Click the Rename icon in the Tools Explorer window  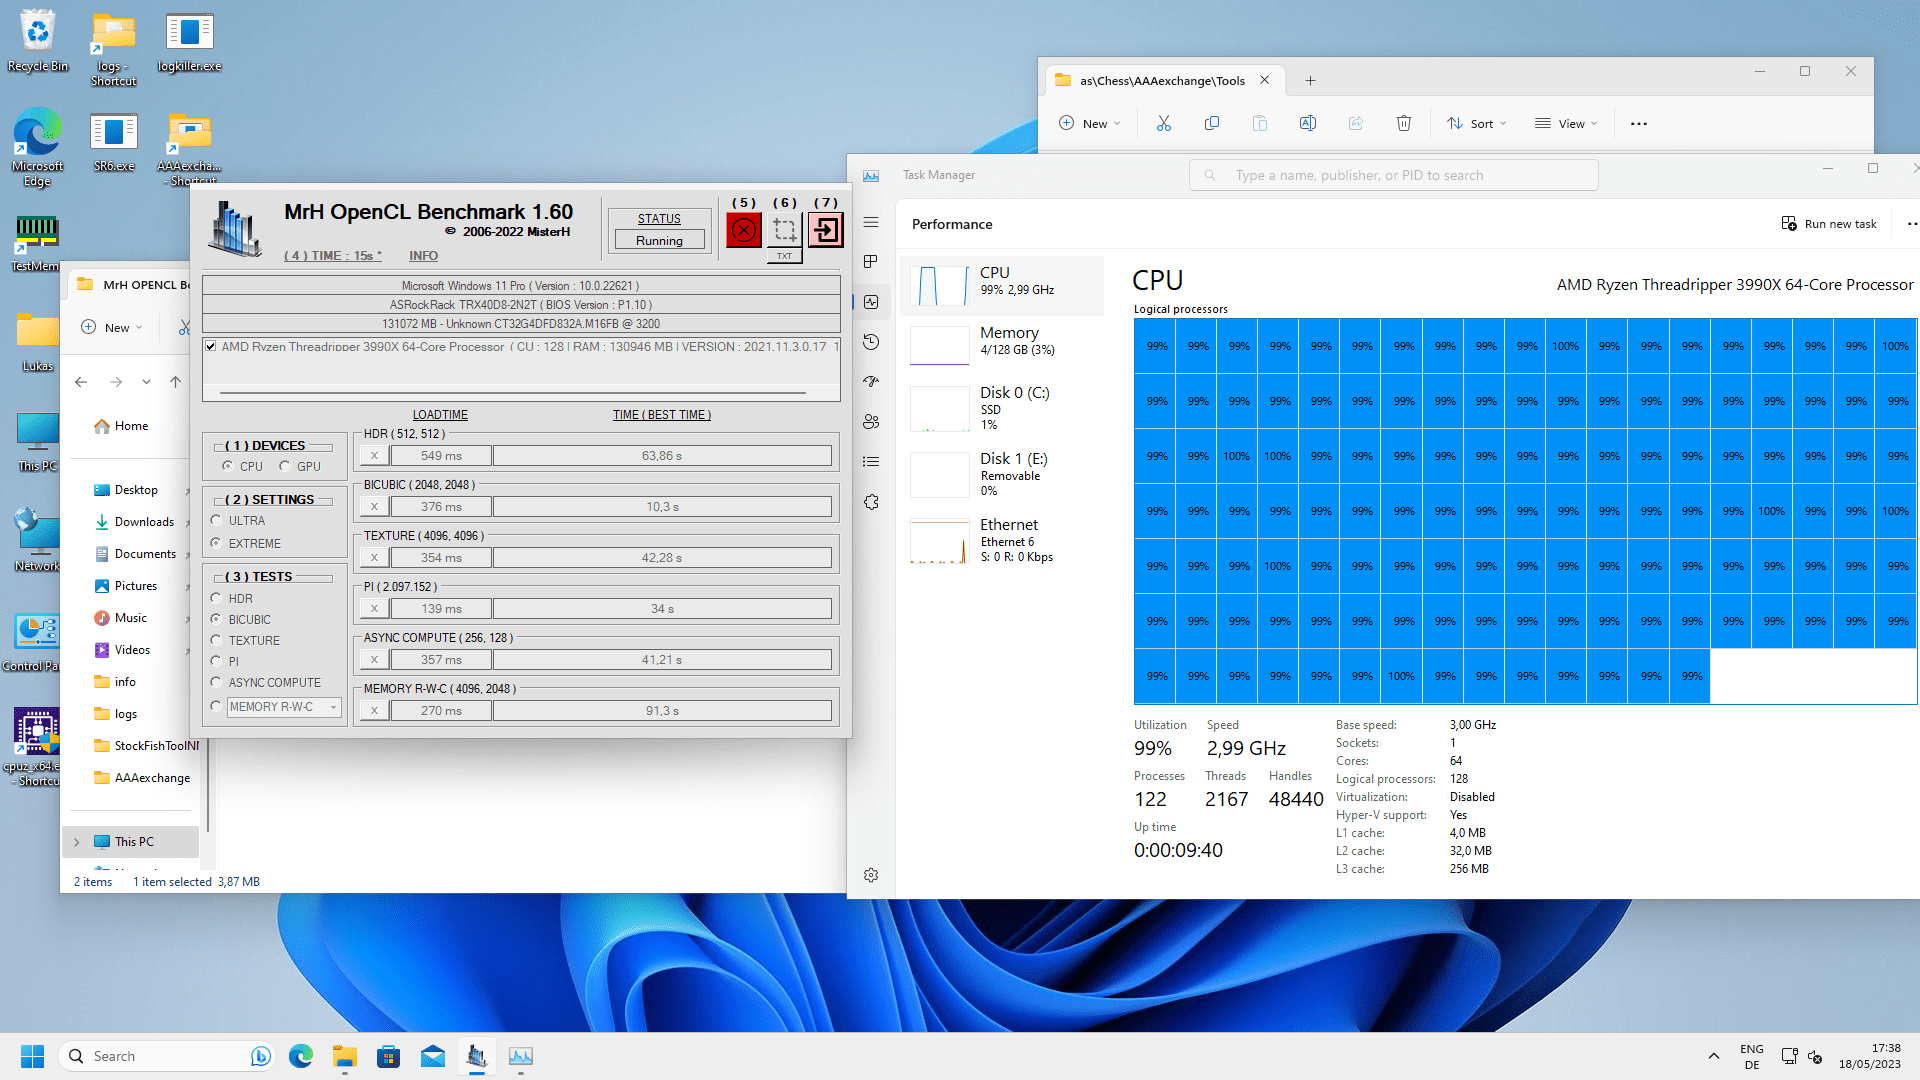[1307, 124]
